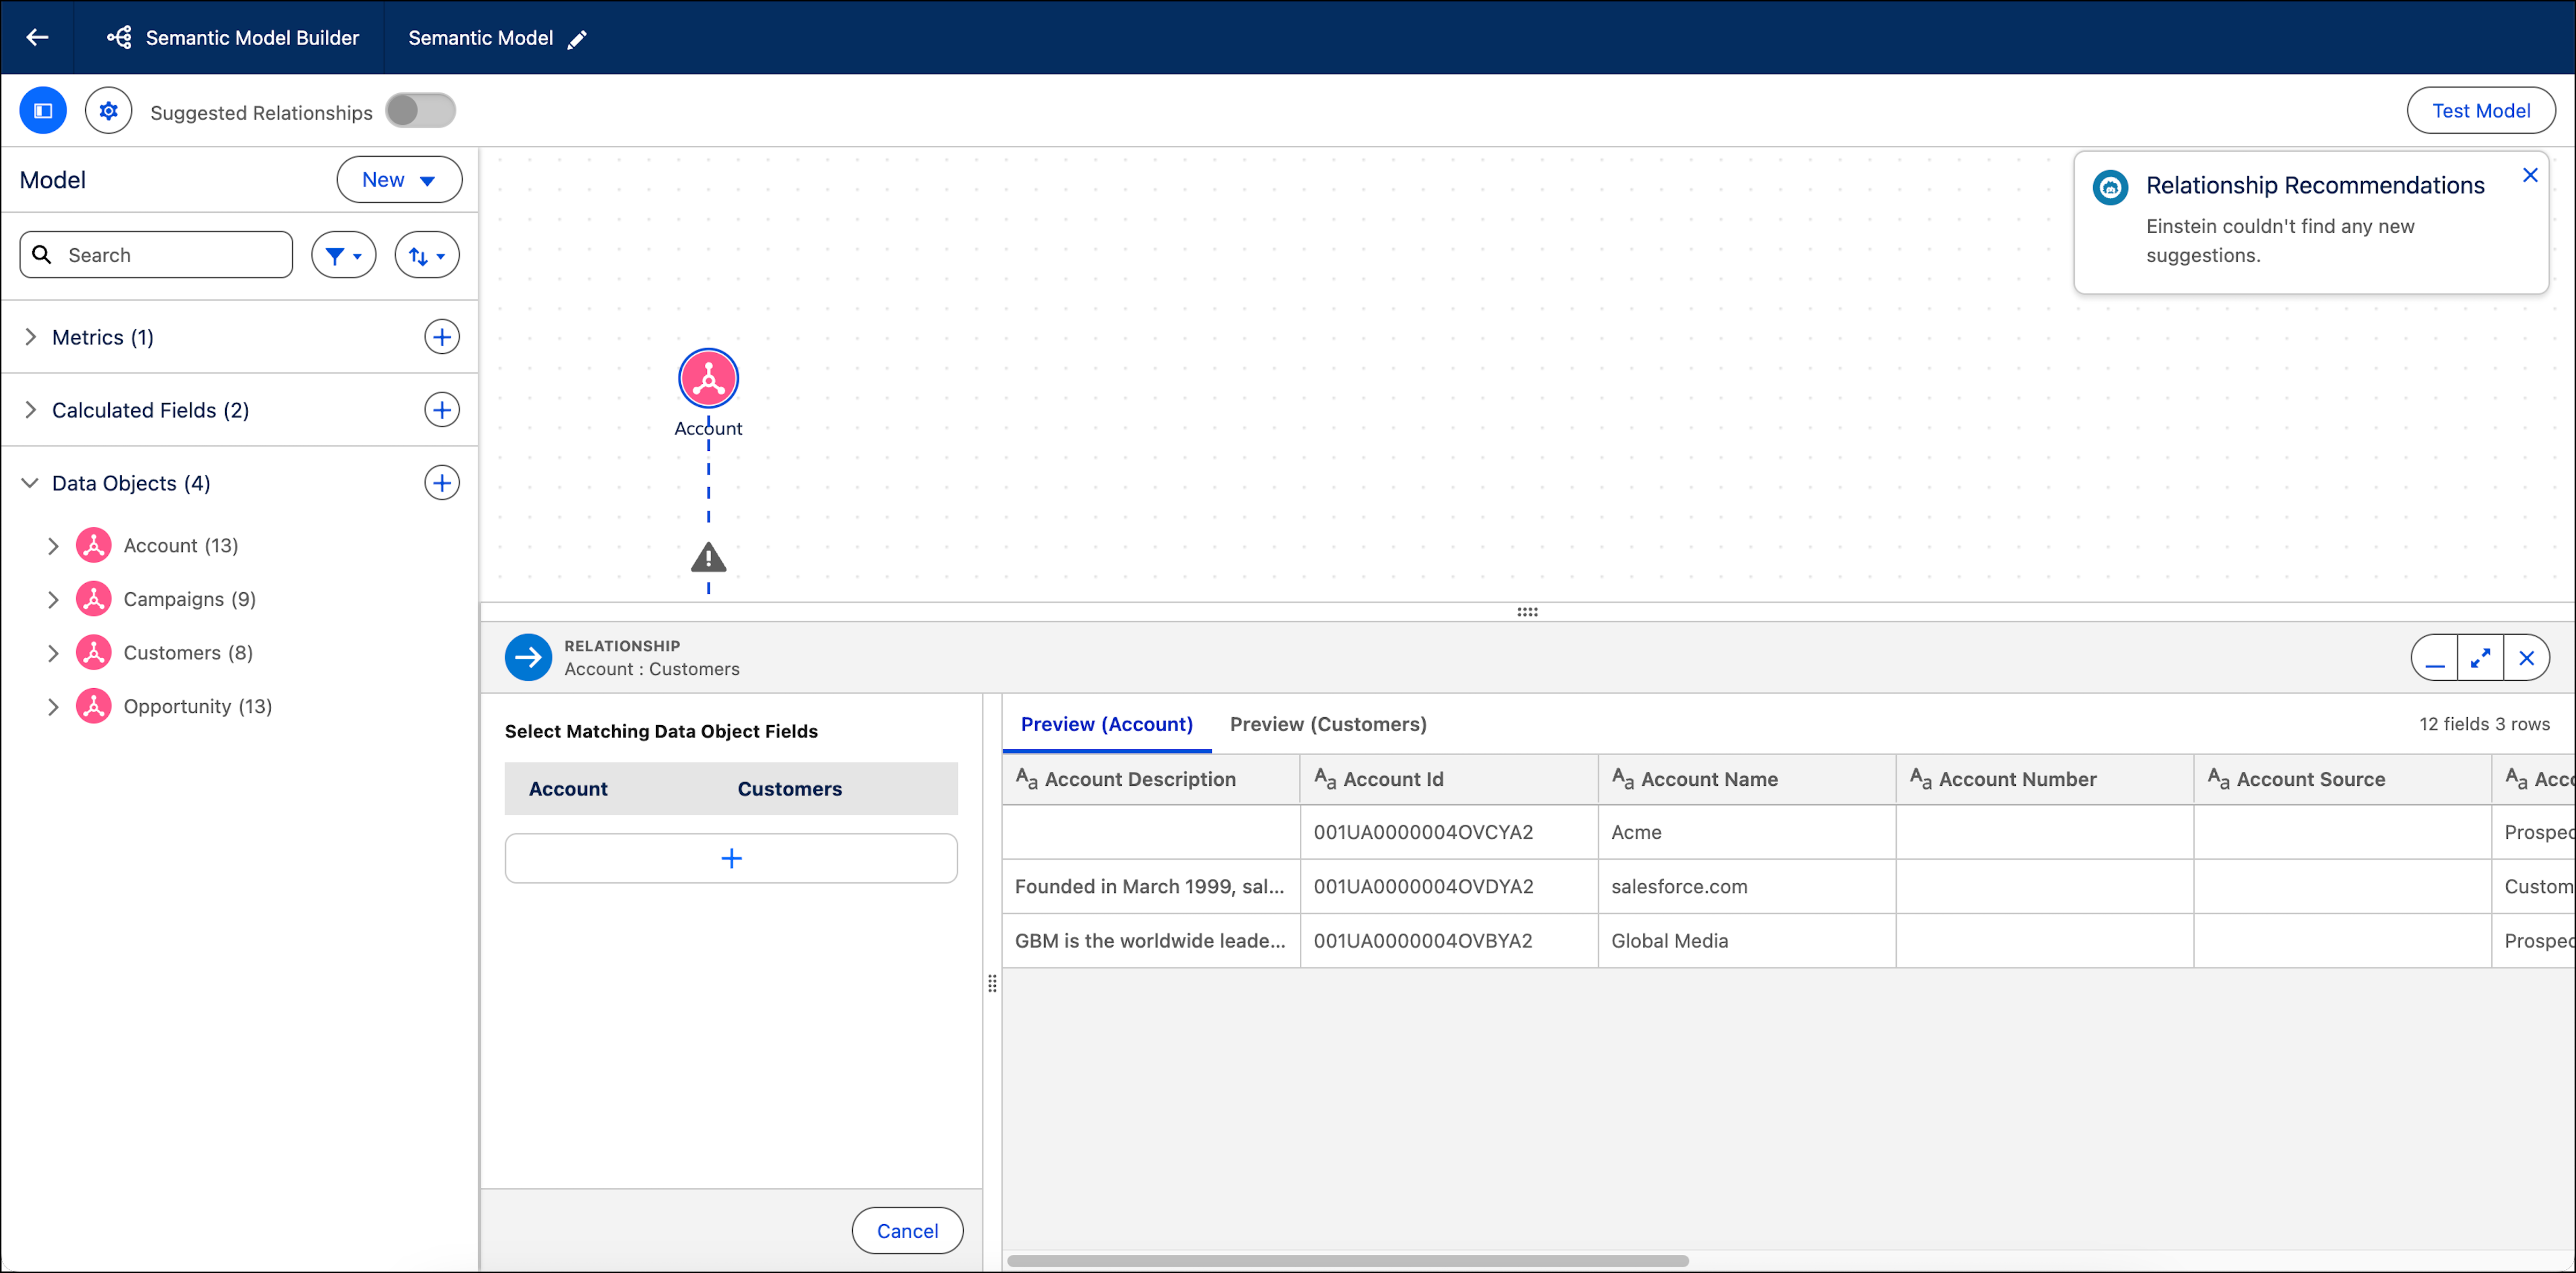This screenshot has height=1273, width=2576.
Task: Click account ID 001UA0000004OVBYA2 cell
Action: coord(1449,941)
